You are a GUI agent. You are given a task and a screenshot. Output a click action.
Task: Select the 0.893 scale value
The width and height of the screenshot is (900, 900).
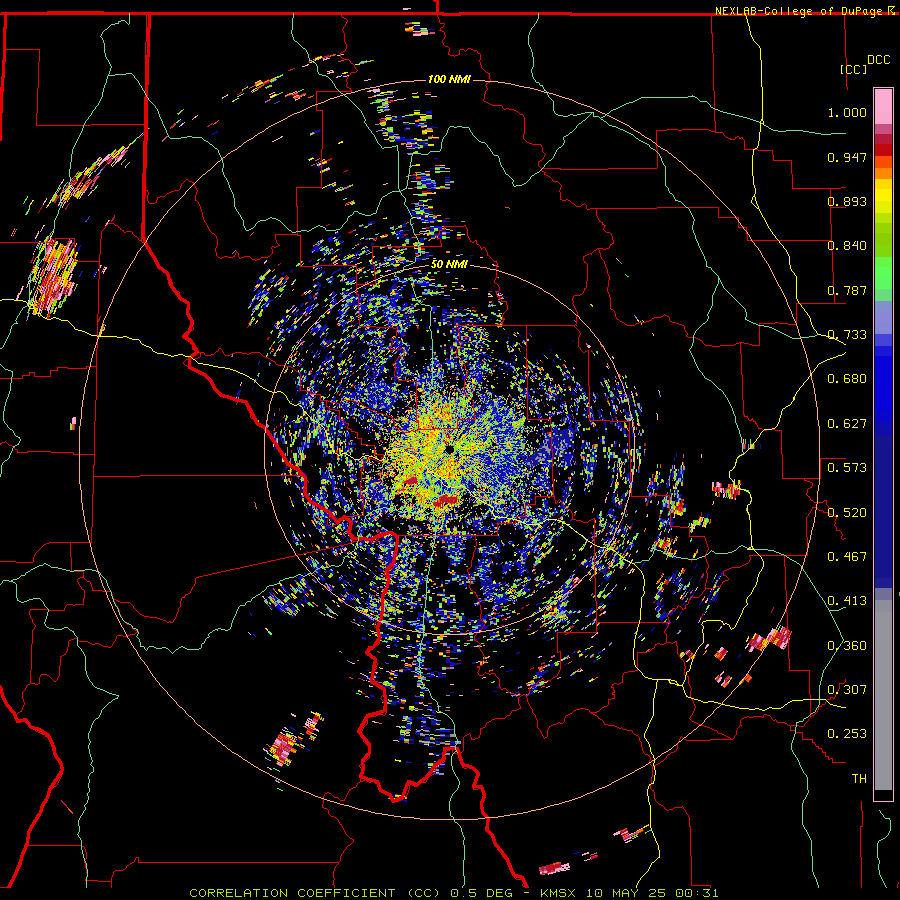pos(847,201)
